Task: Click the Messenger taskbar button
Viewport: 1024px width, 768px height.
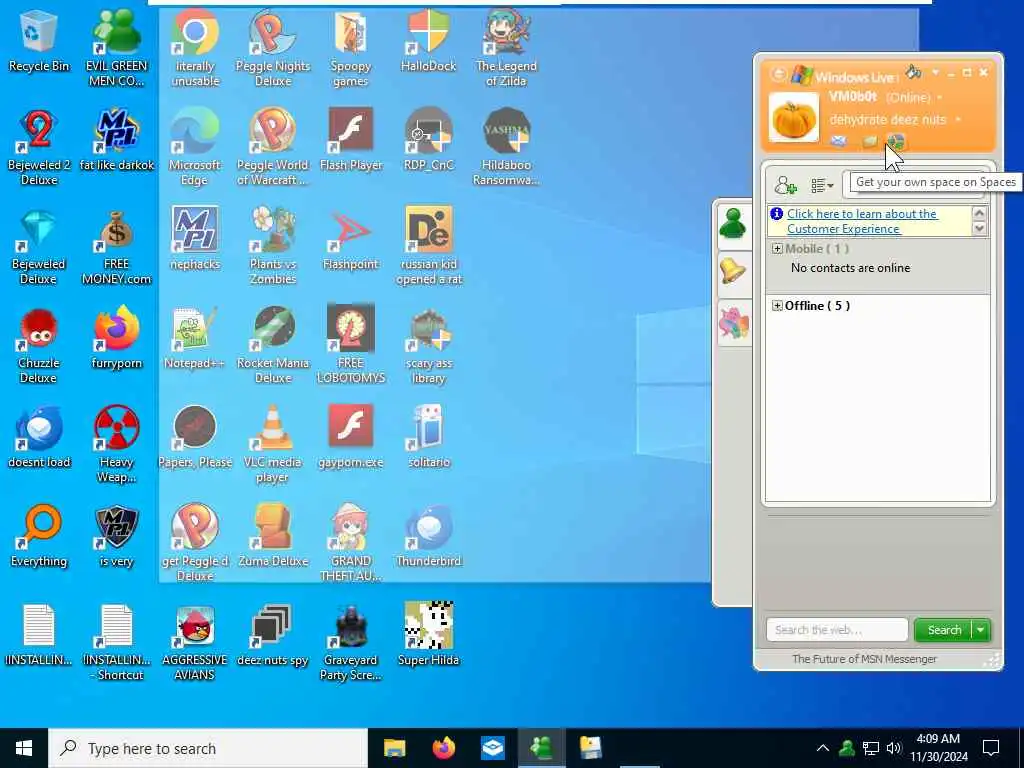Action: [541, 748]
